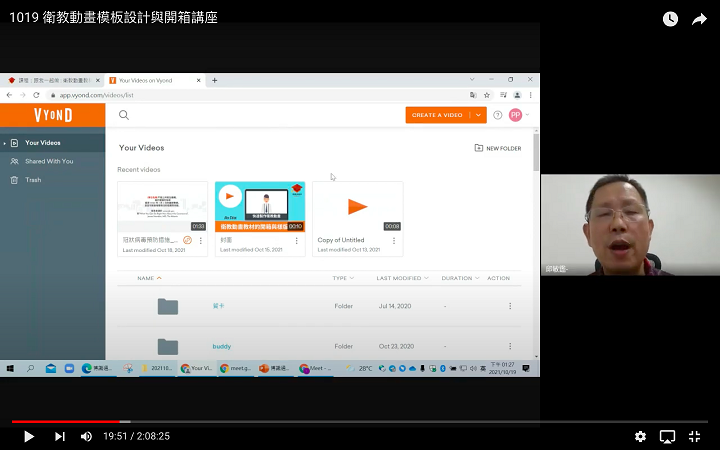Open the 01:33 coronavirus video thumbnail
This screenshot has width=720, height=450.
pos(163,207)
